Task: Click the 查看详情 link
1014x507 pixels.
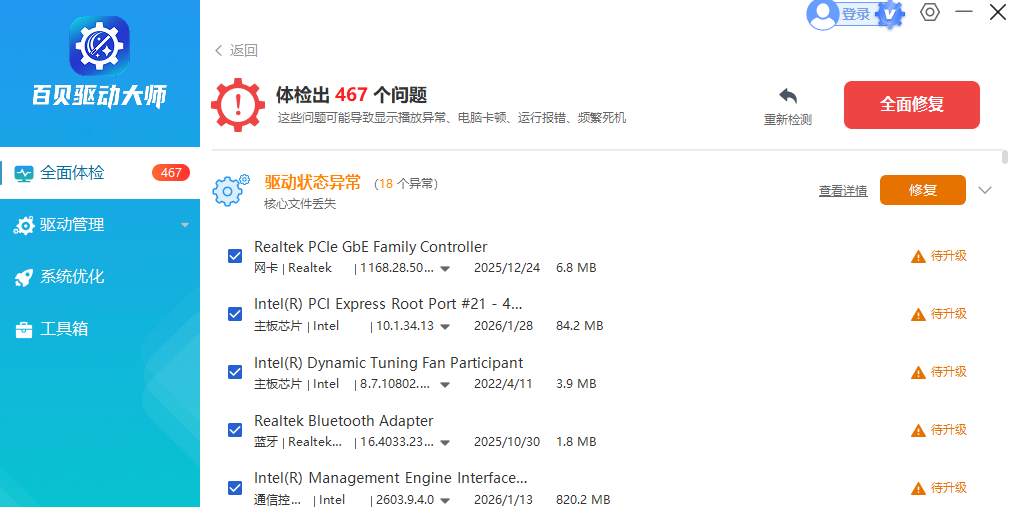Action: (x=843, y=191)
